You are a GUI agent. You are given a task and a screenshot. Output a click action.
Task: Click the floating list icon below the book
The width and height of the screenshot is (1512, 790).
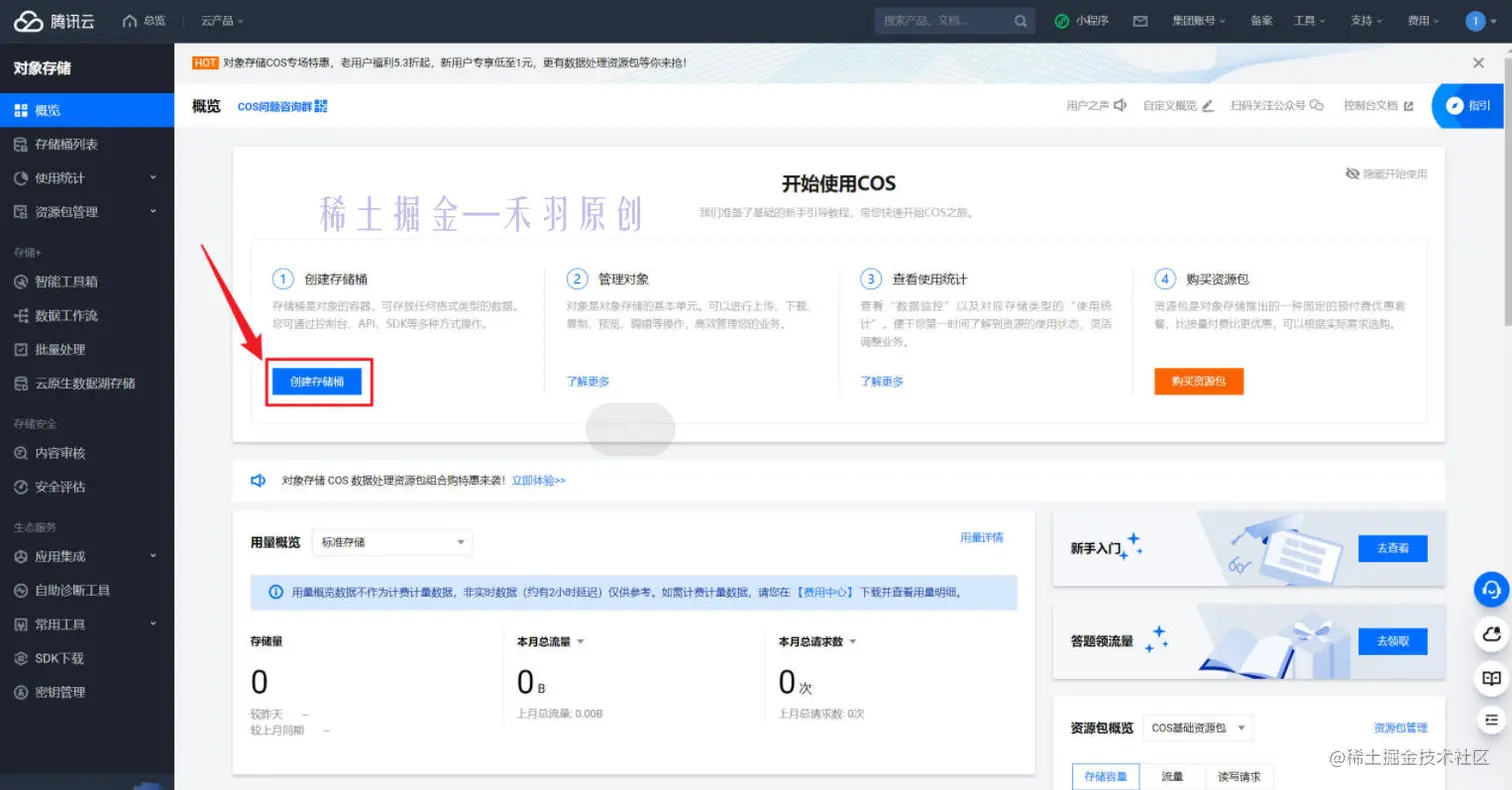click(1491, 720)
